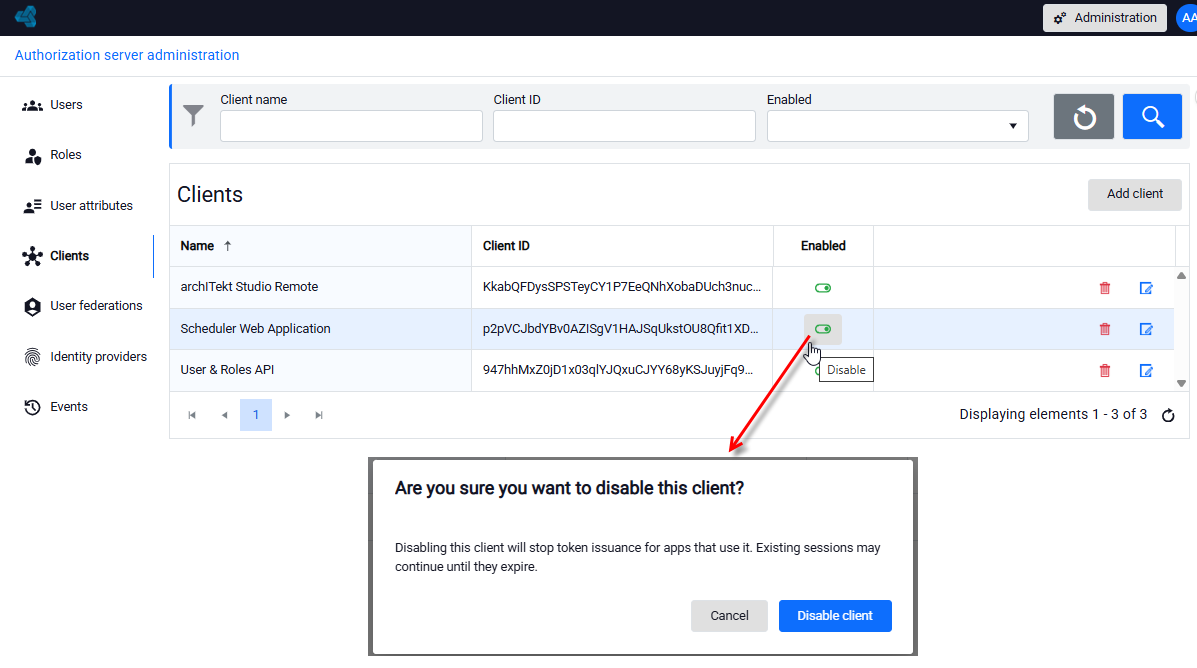Go to first page of clients
The width and height of the screenshot is (1197, 668).
[x=192, y=415]
